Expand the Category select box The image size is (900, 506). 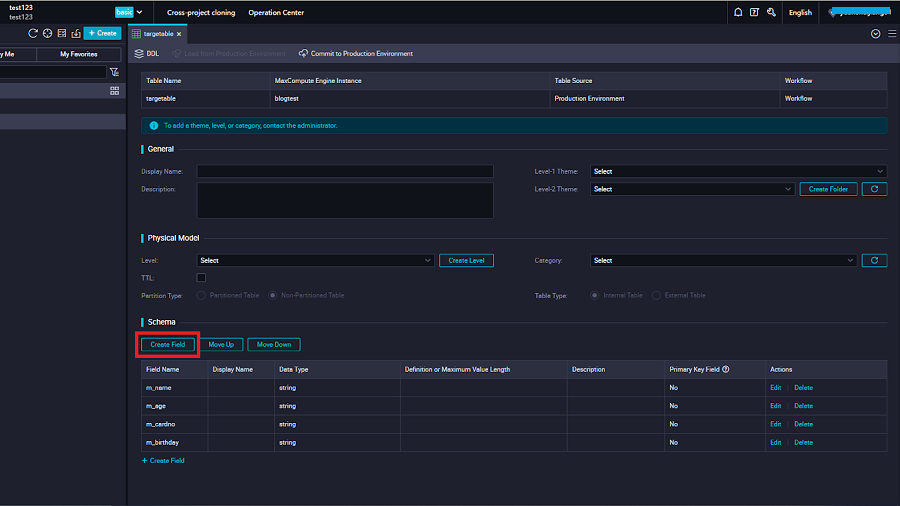click(x=724, y=260)
